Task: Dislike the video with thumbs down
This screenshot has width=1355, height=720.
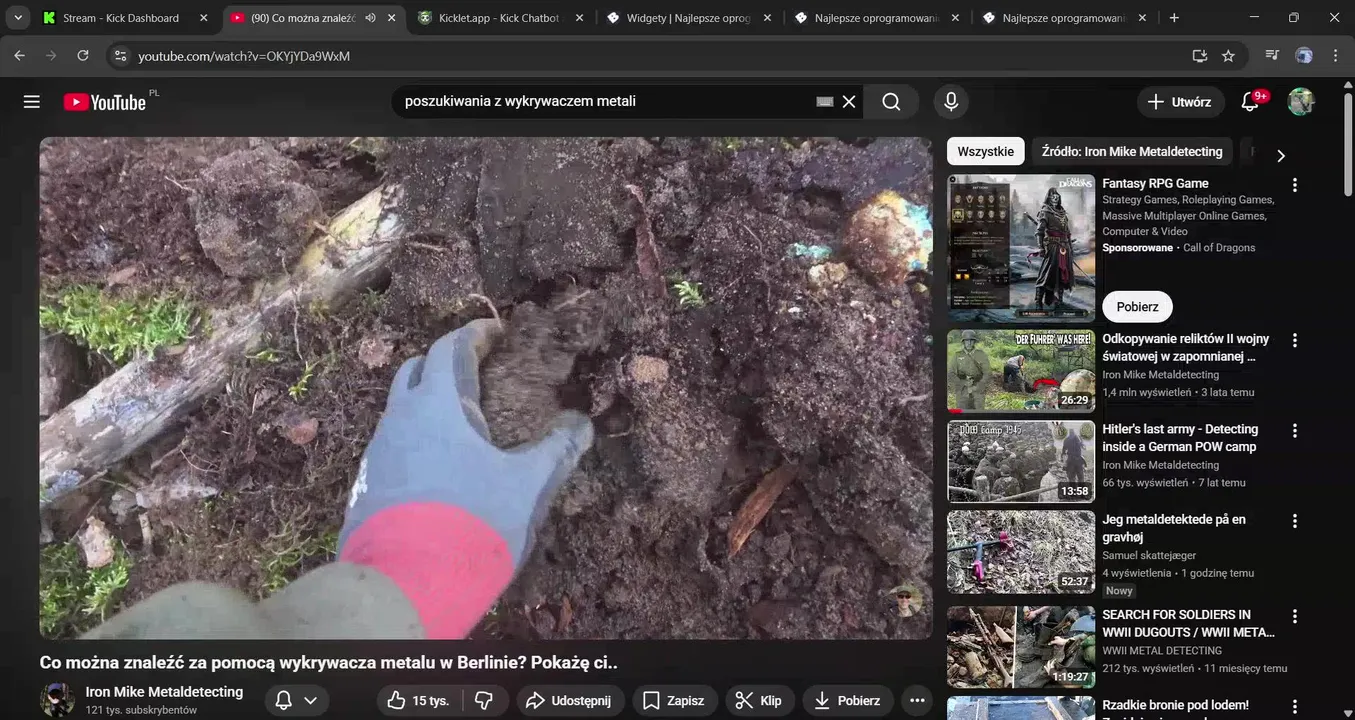Action: 485,701
